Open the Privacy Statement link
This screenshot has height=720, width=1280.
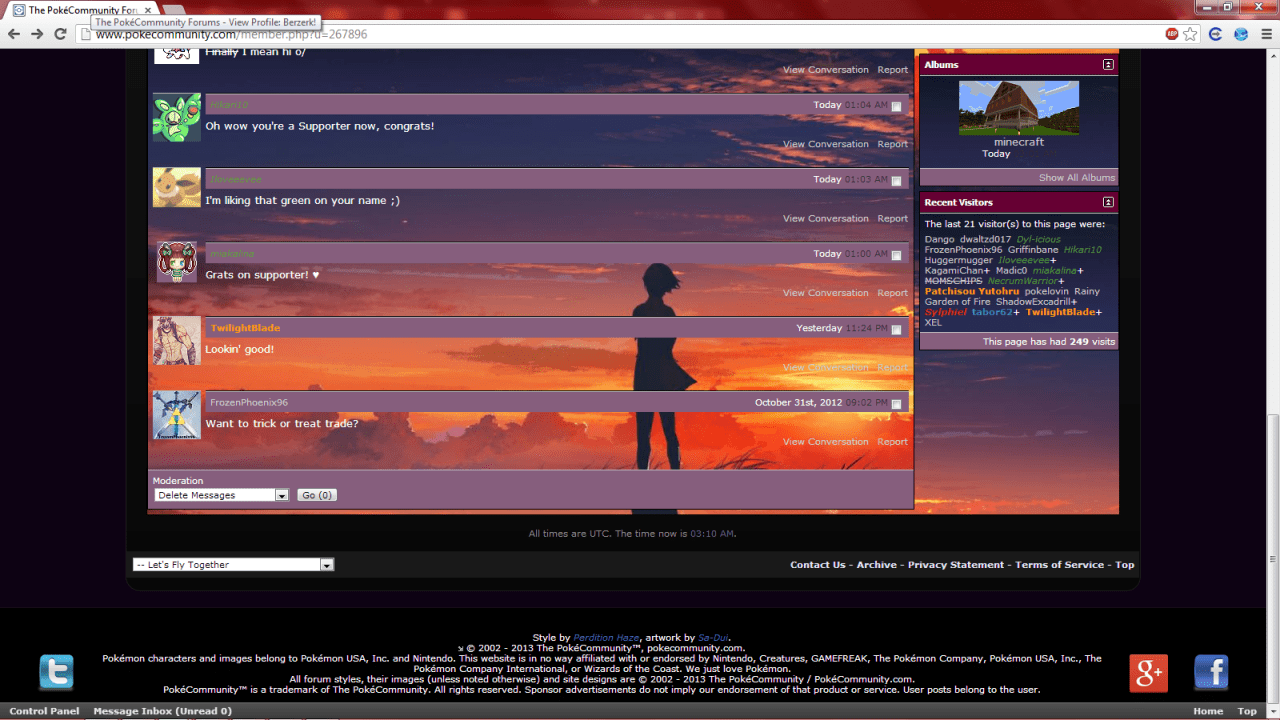click(956, 565)
